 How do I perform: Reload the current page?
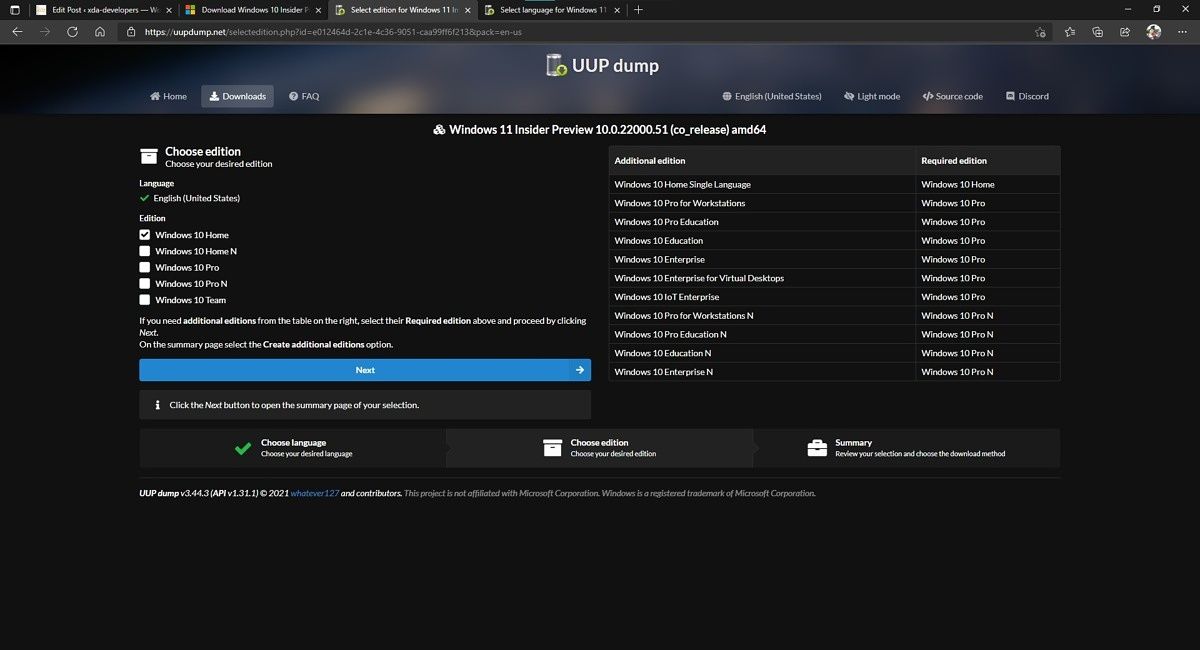pyautogui.click(x=72, y=31)
